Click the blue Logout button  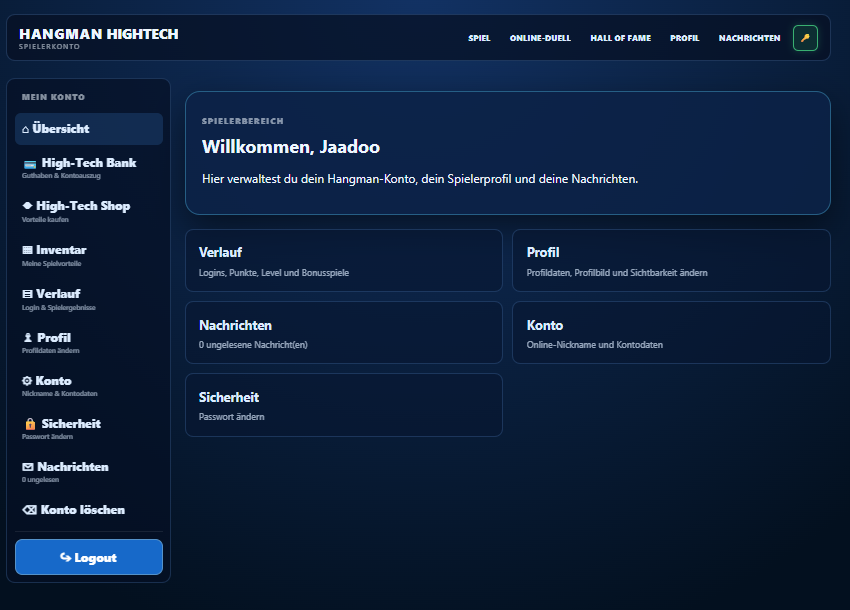(89, 557)
